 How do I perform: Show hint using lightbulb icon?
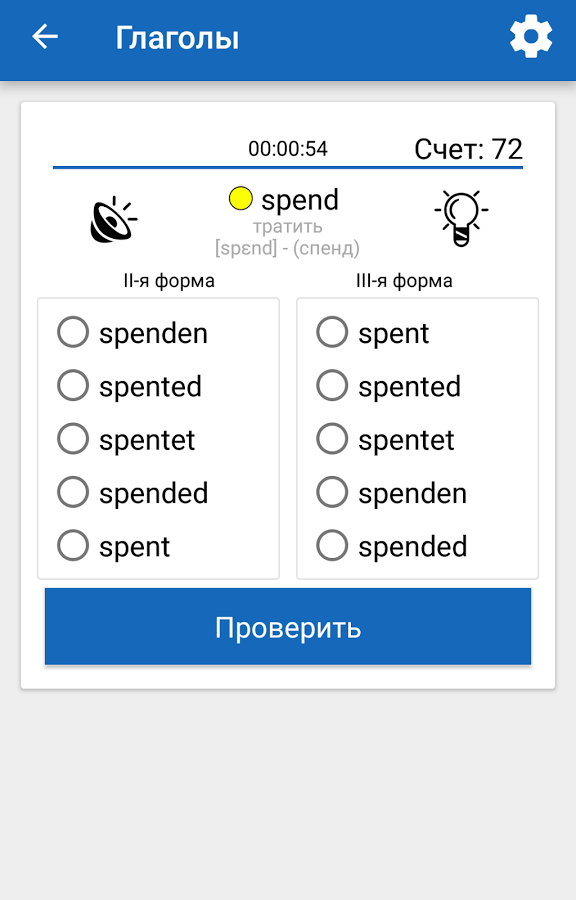[x=461, y=218]
